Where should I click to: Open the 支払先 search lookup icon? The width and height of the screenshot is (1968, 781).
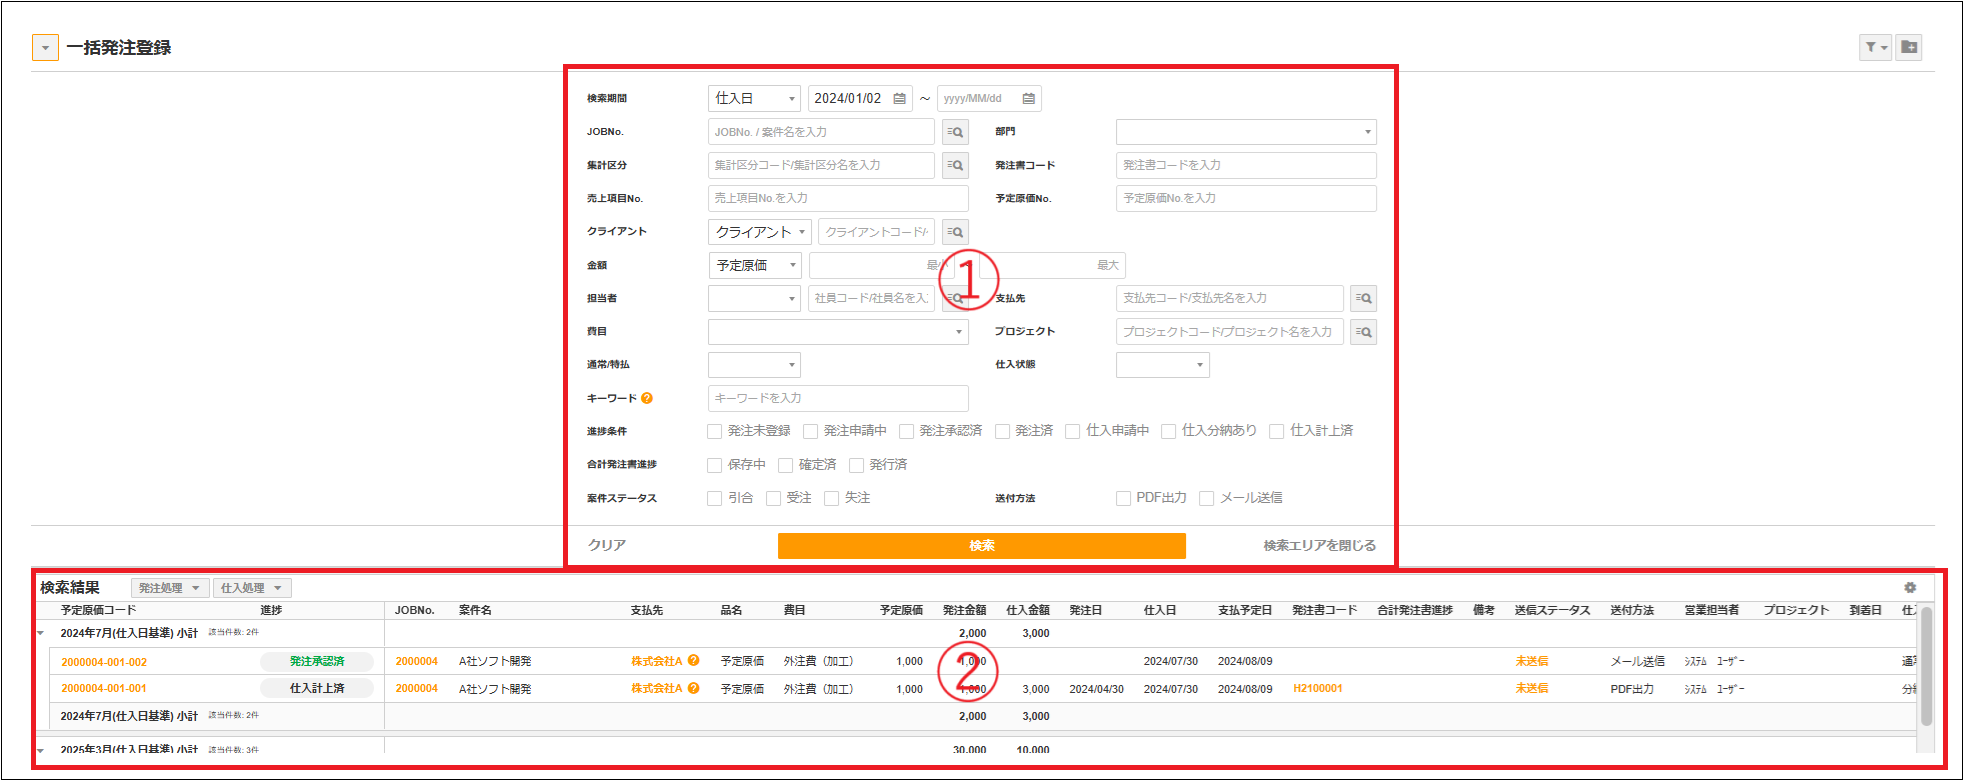(1363, 298)
